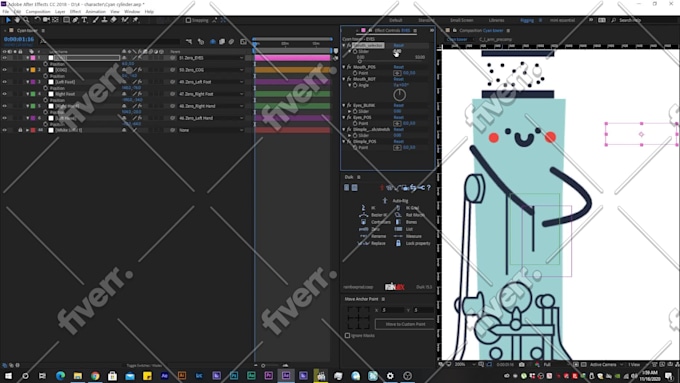Open the File menu
Viewport: 680px width, 383px height.
[x=6, y=12]
